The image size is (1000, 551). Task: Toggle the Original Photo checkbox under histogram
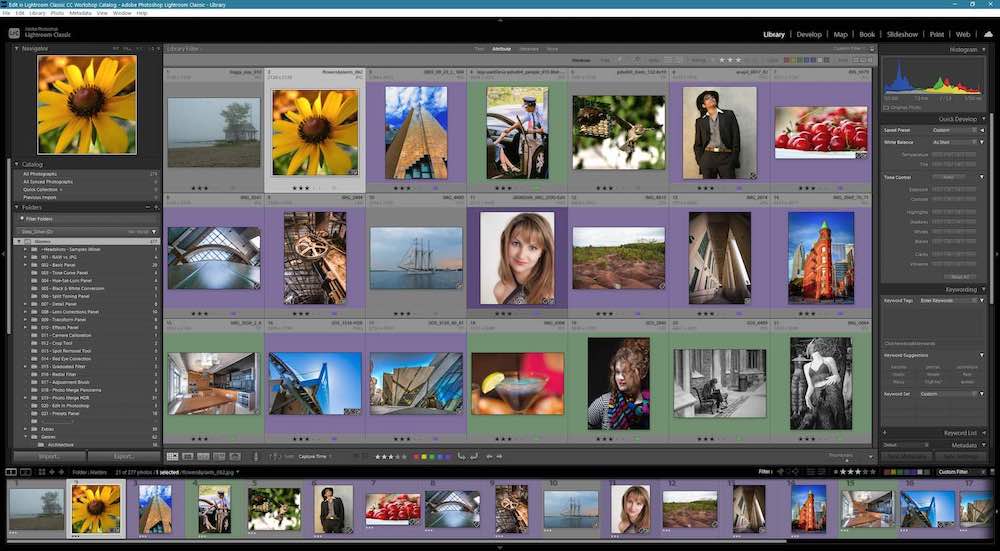[x=886, y=107]
